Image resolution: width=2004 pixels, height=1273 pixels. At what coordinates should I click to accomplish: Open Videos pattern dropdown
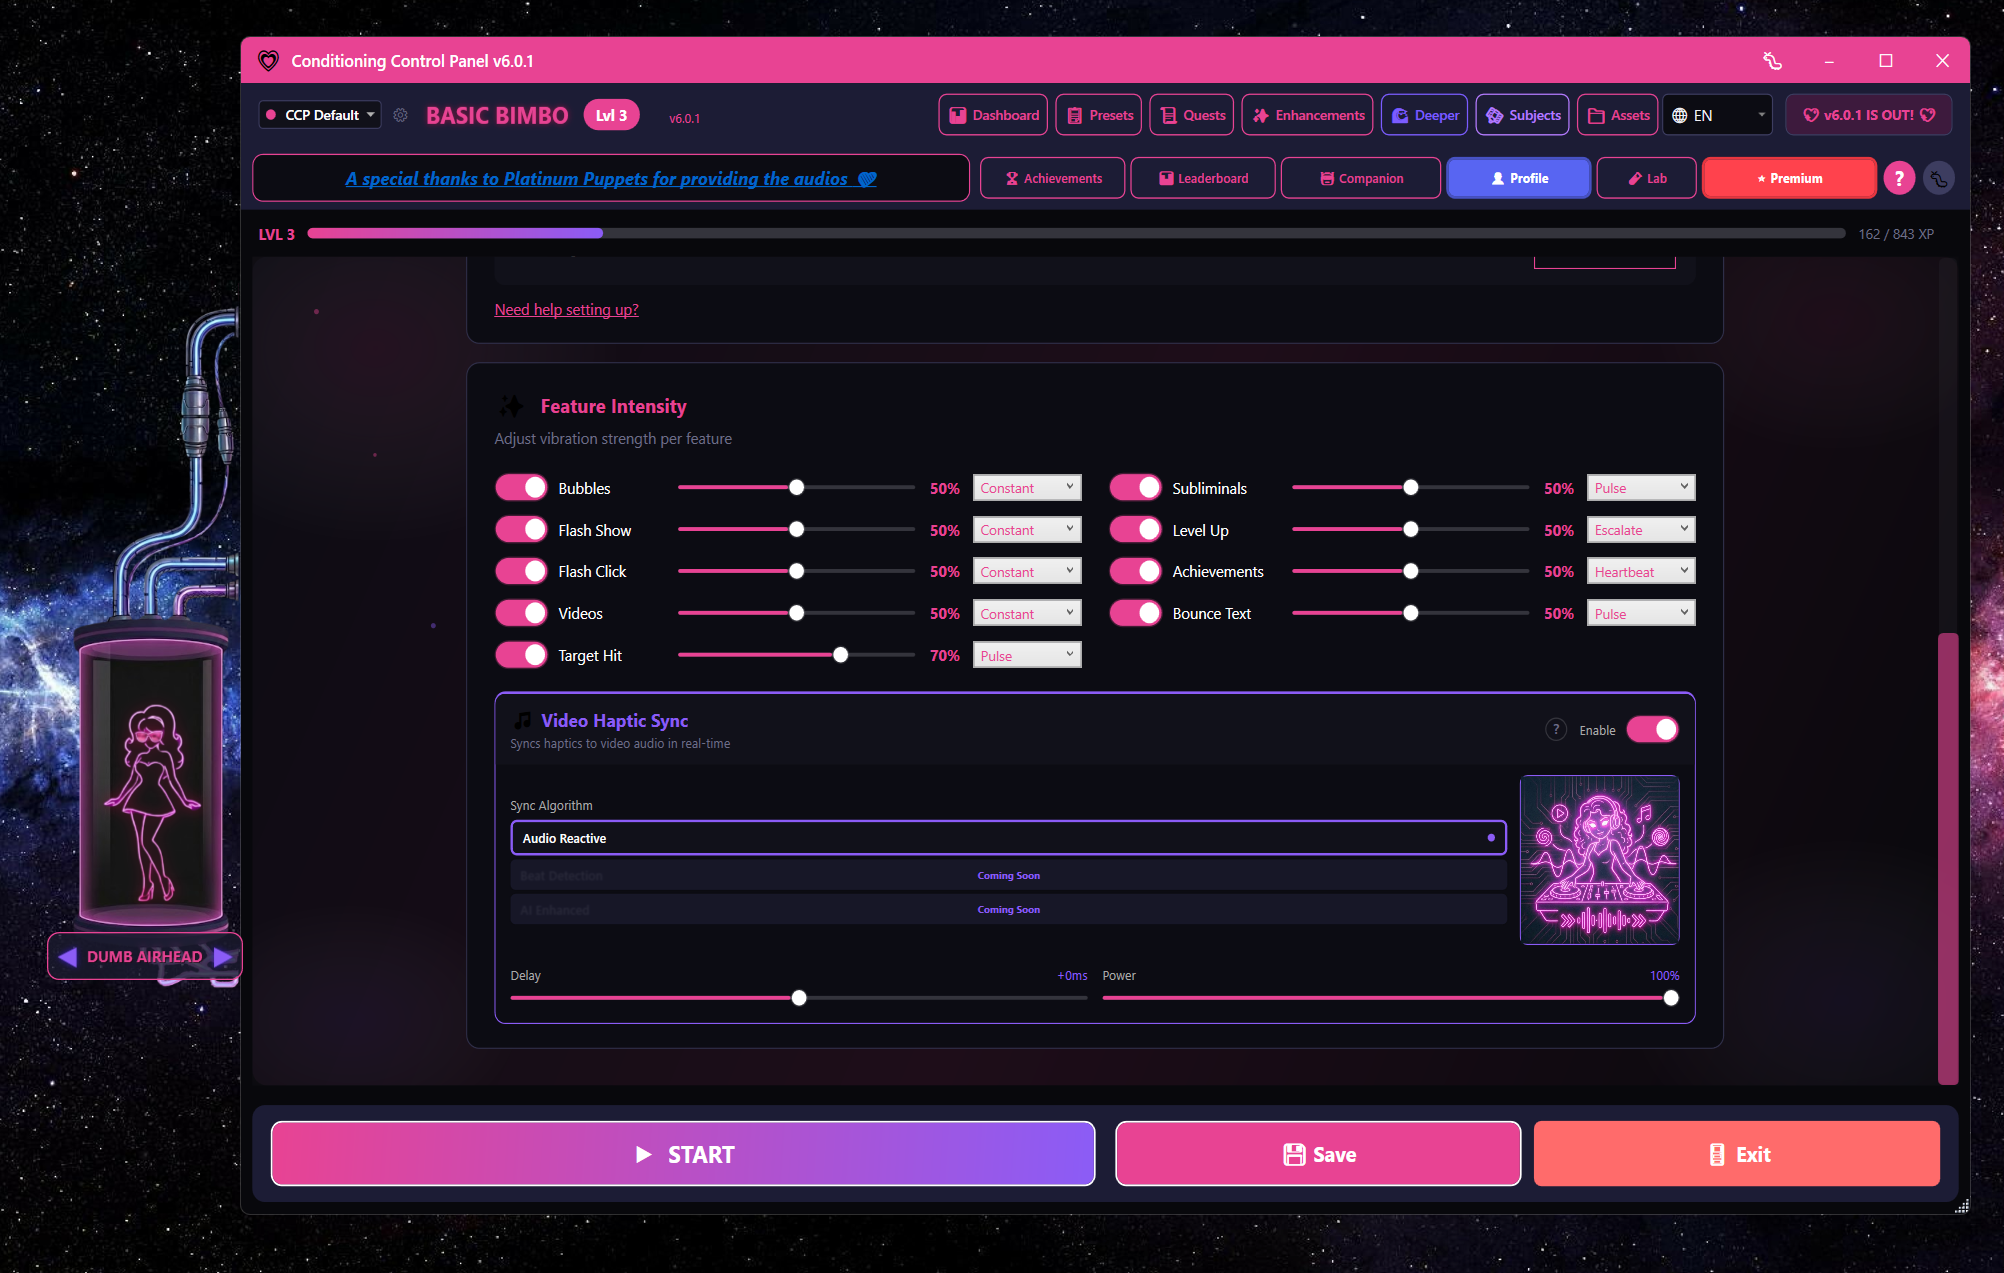[1027, 614]
